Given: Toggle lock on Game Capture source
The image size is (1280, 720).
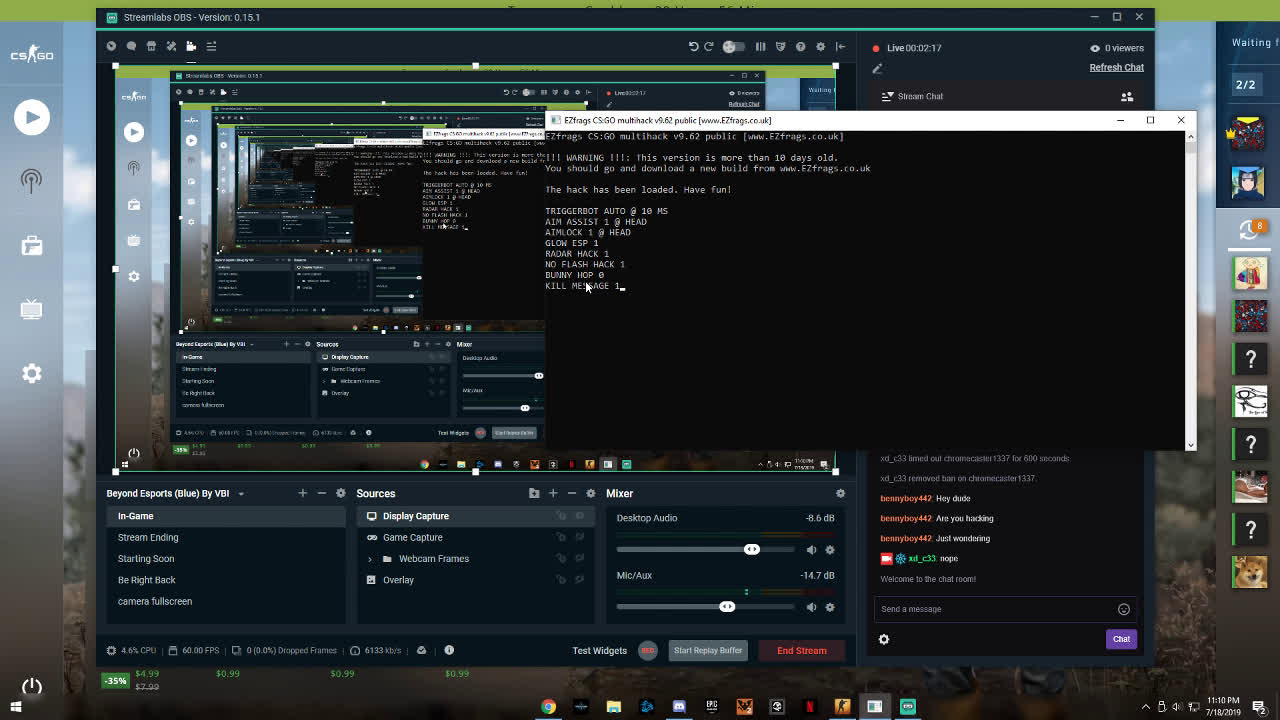Looking at the screenshot, I should pyautogui.click(x=561, y=537).
